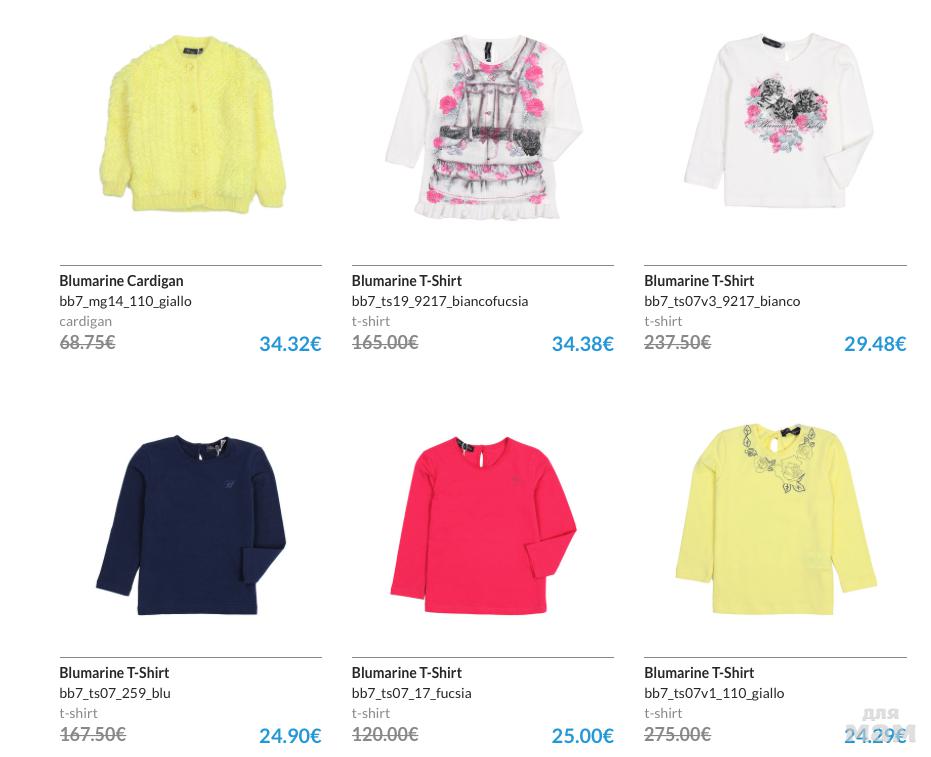Click product code bb7_ts07_259_blu
Image resolution: width=931 pixels, height=757 pixels.
pyautogui.click(x=115, y=693)
